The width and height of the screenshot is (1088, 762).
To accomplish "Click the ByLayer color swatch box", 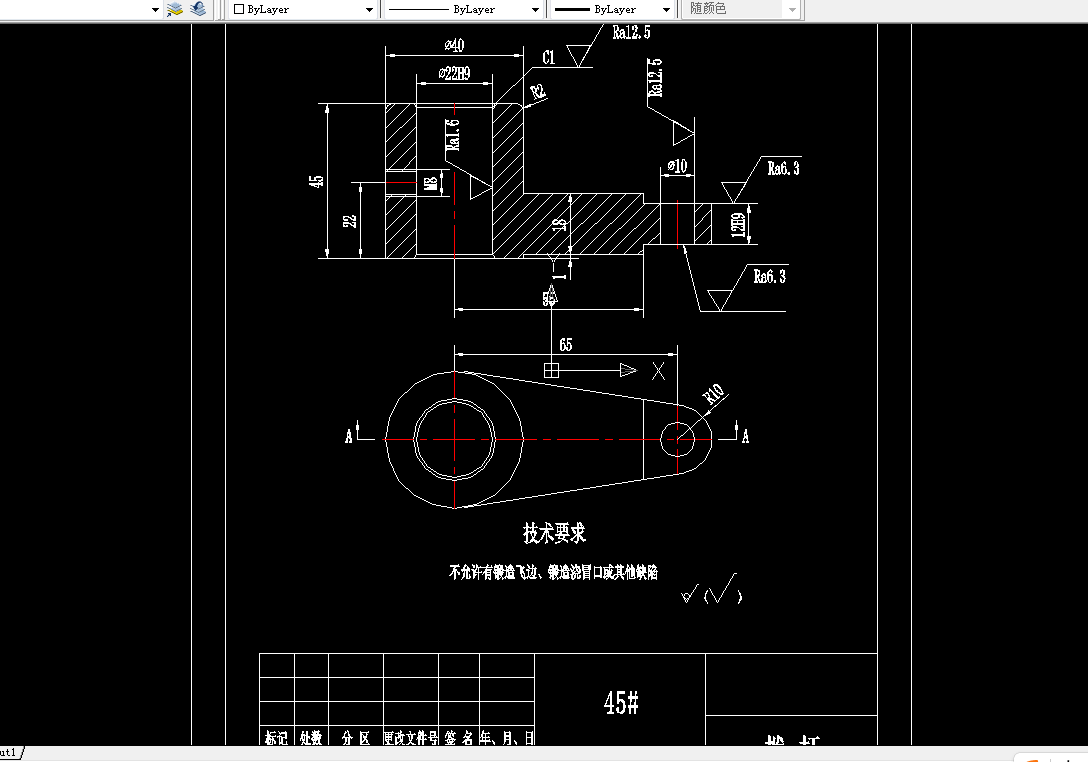I will coord(239,9).
